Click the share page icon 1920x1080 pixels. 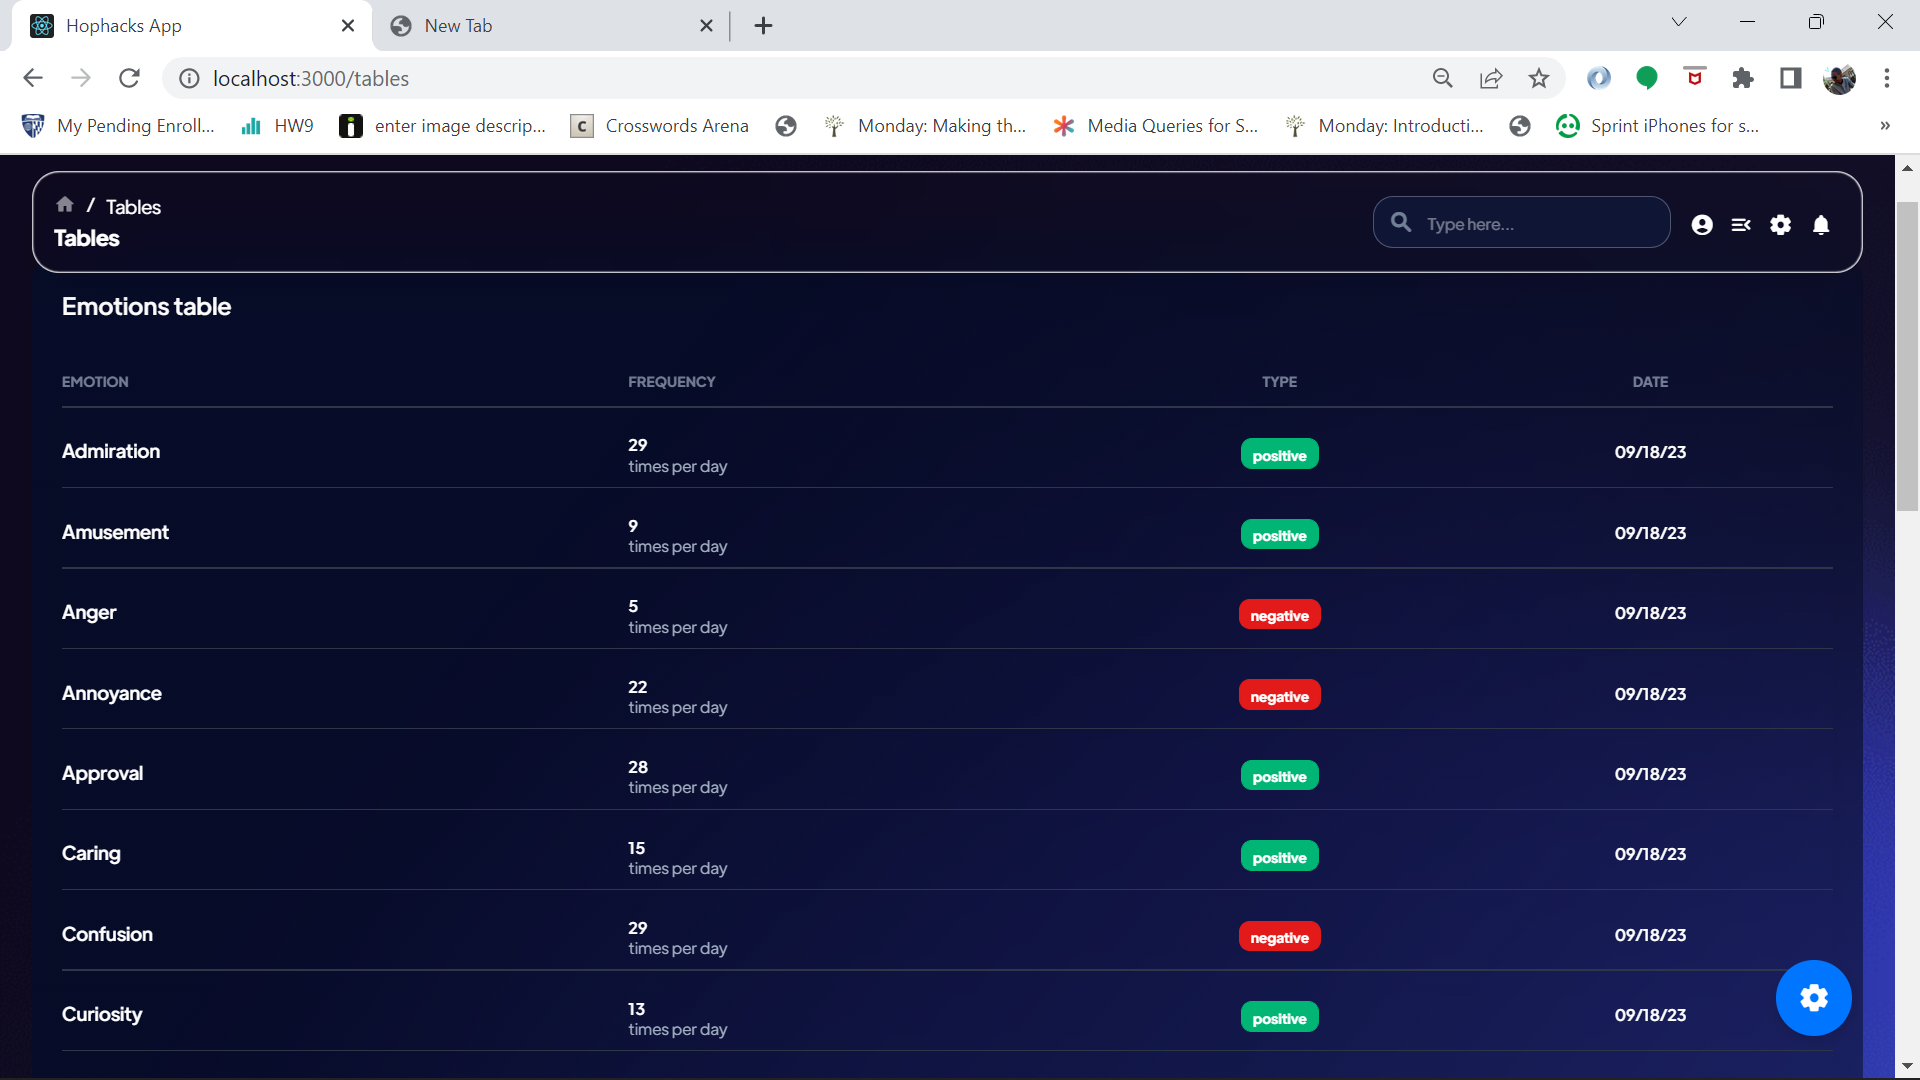coord(1491,78)
